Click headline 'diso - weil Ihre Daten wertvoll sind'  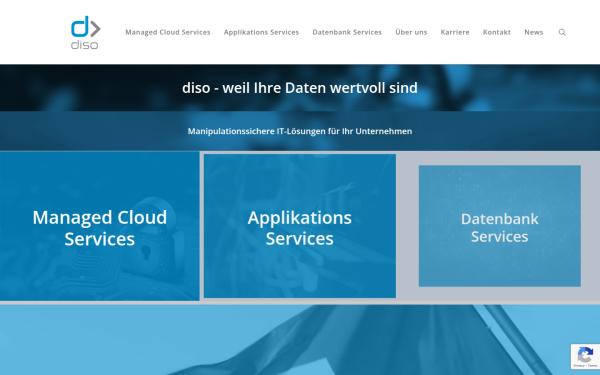(x=300, y=88)
